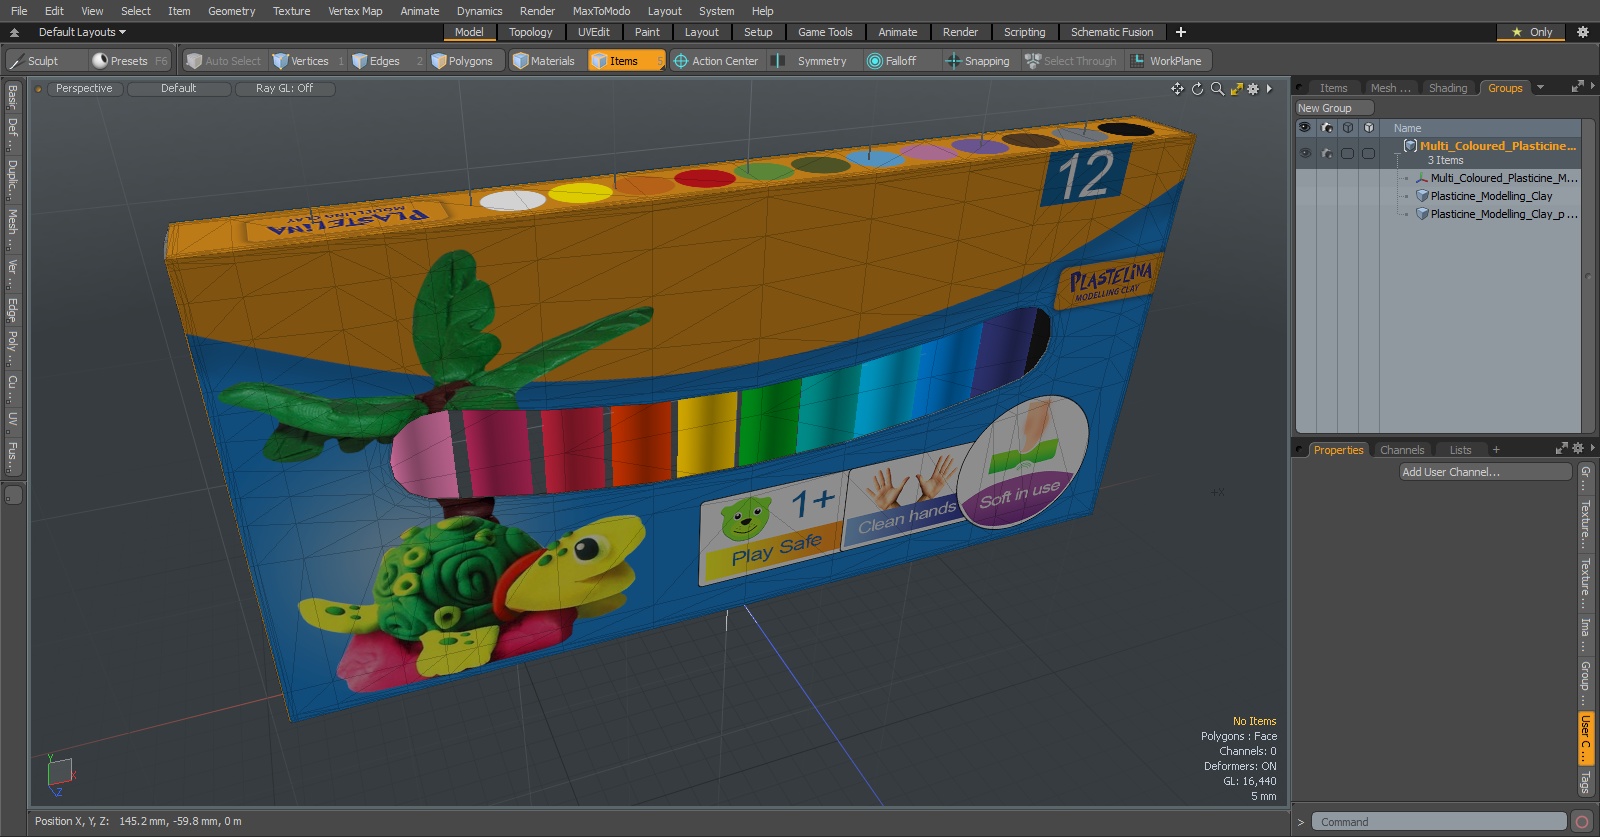Click the eye column header icon
1600x837 pixels.
[x=1305, y=128]
